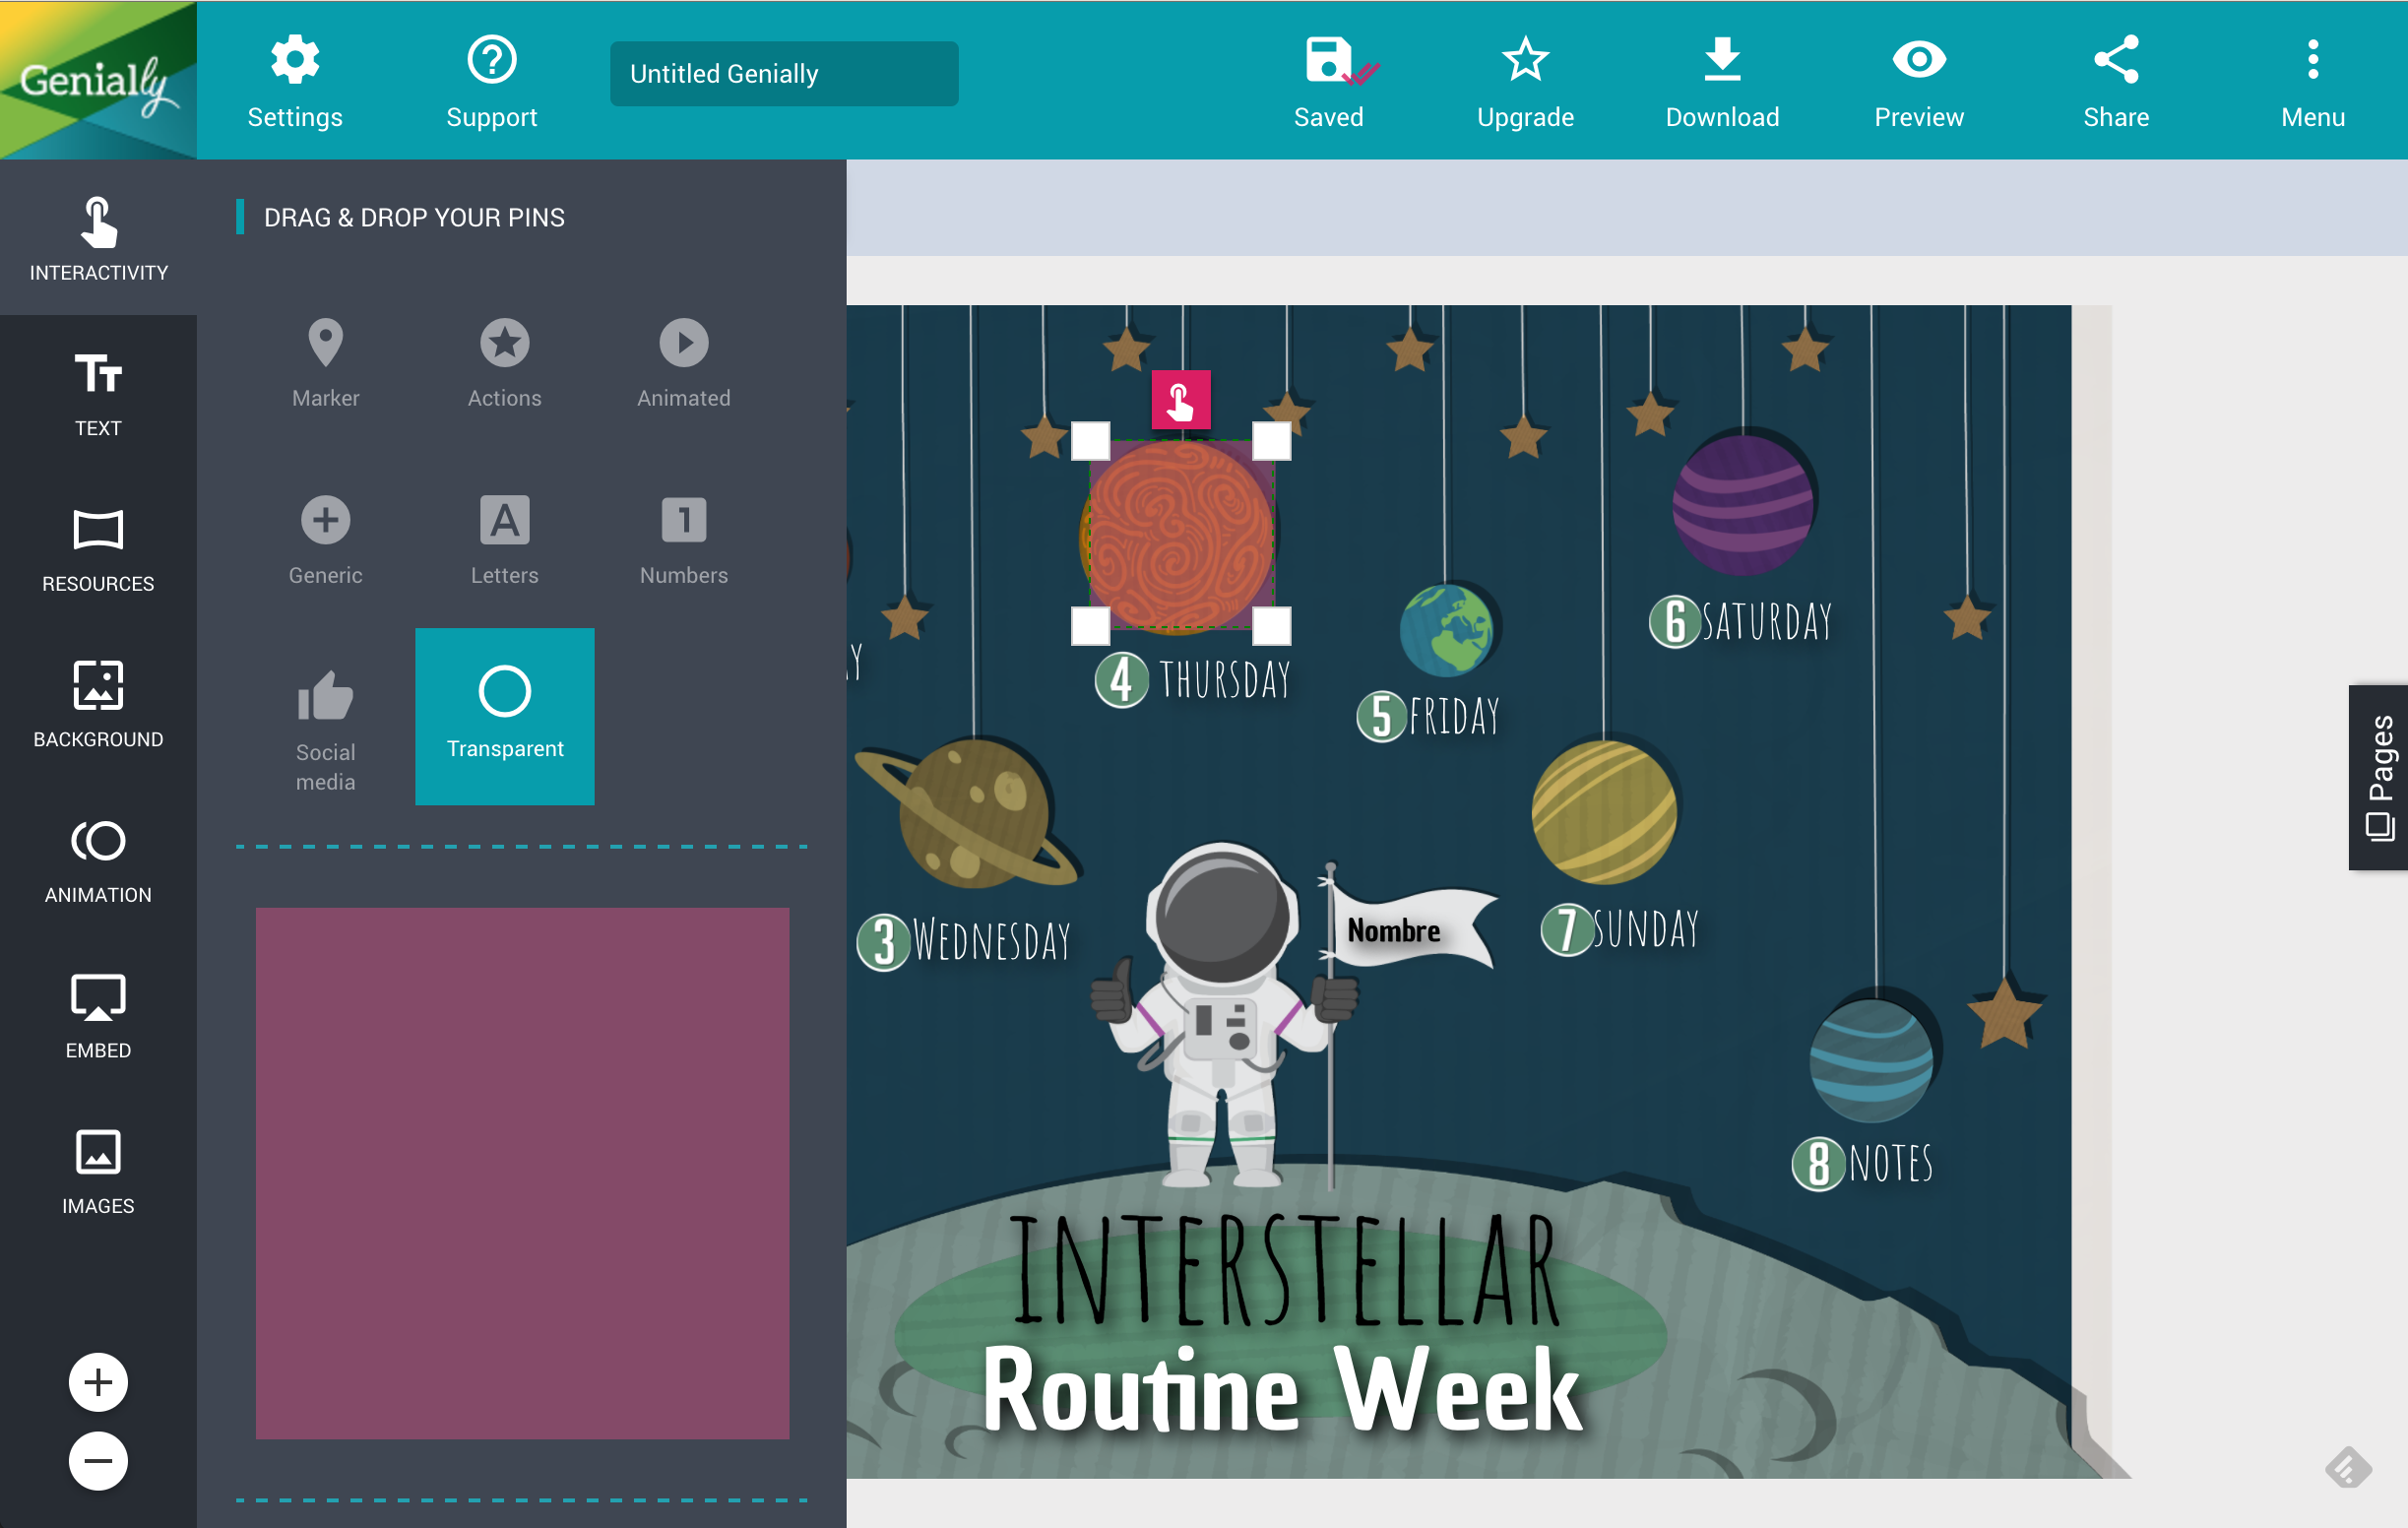Select the Transparent pin type
Viewport: 2408px width, 1528px height.
[504, 716]
